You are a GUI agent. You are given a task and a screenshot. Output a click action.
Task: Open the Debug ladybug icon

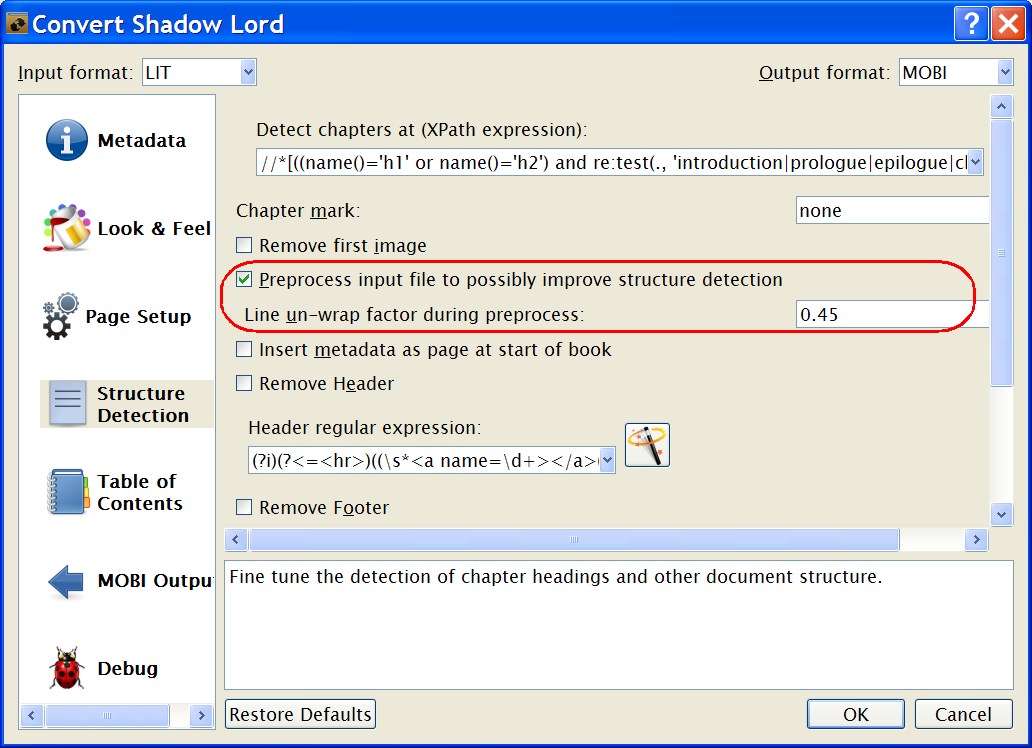click(67, 668)
